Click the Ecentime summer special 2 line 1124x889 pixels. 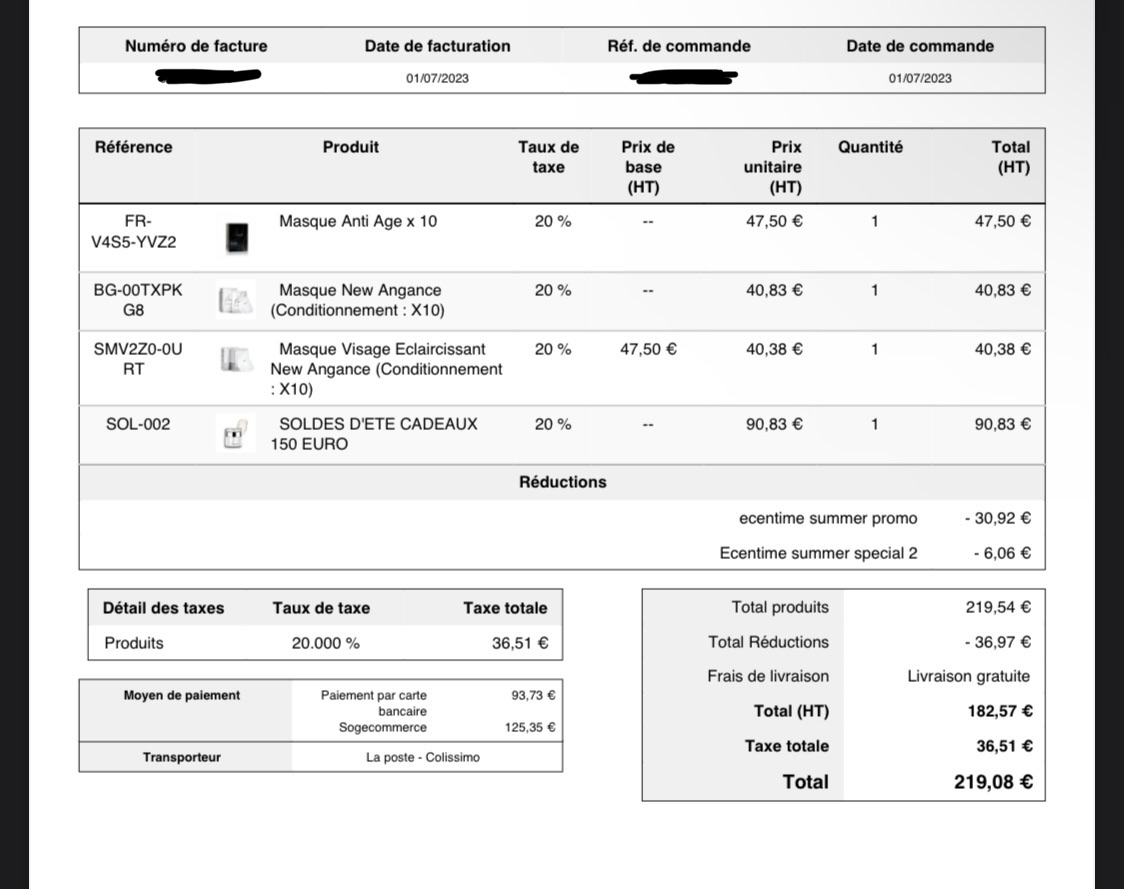818,553
